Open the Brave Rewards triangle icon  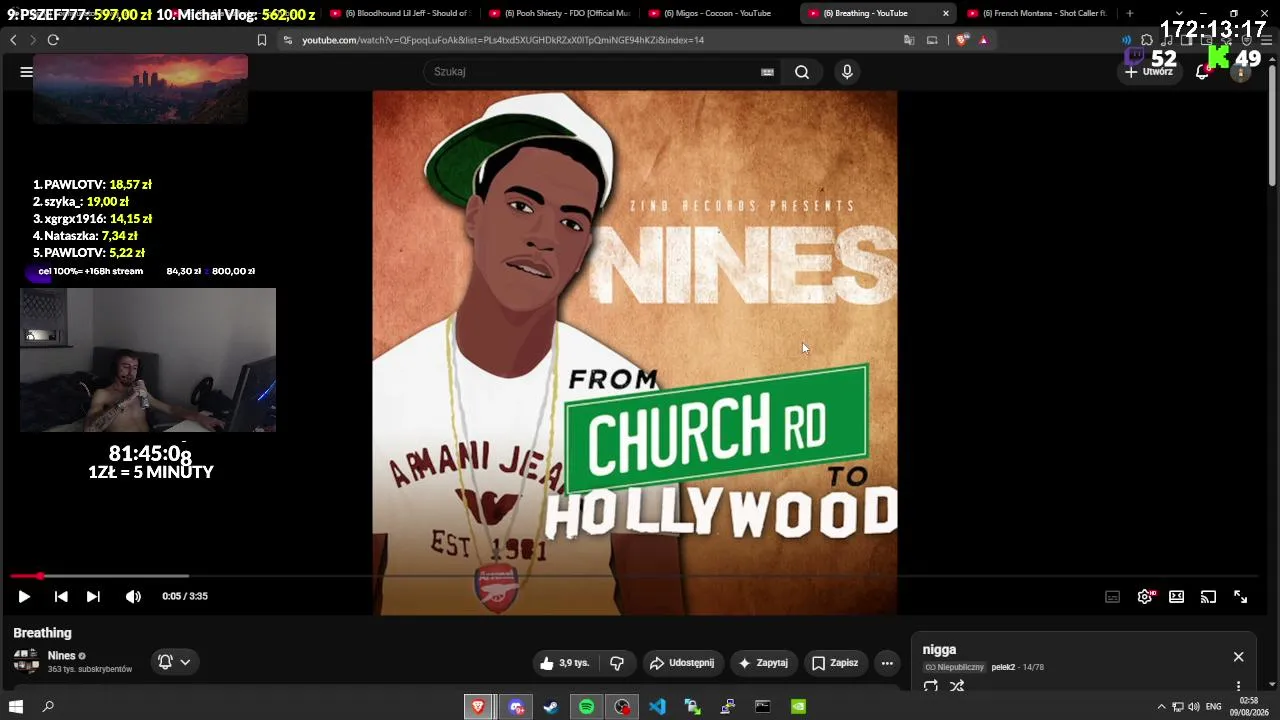click(x=984, y=40)
